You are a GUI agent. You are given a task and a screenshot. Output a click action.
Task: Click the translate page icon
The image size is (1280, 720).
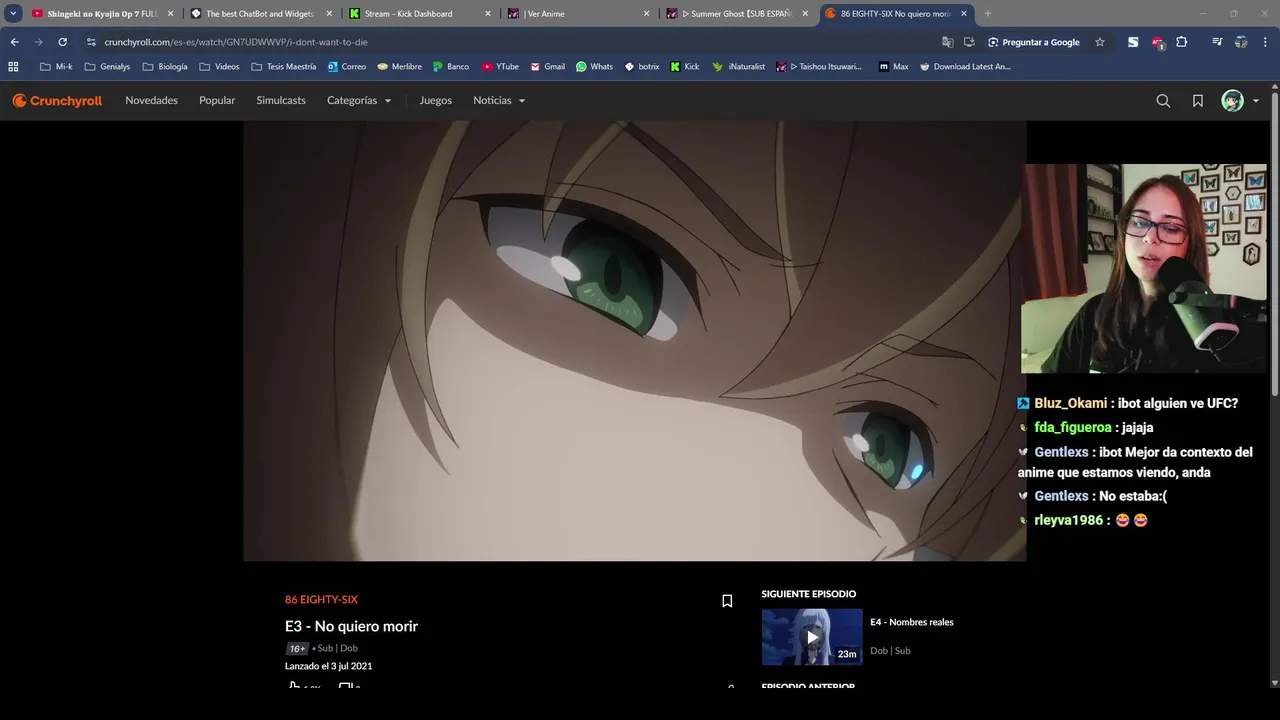tap(947, 42)
